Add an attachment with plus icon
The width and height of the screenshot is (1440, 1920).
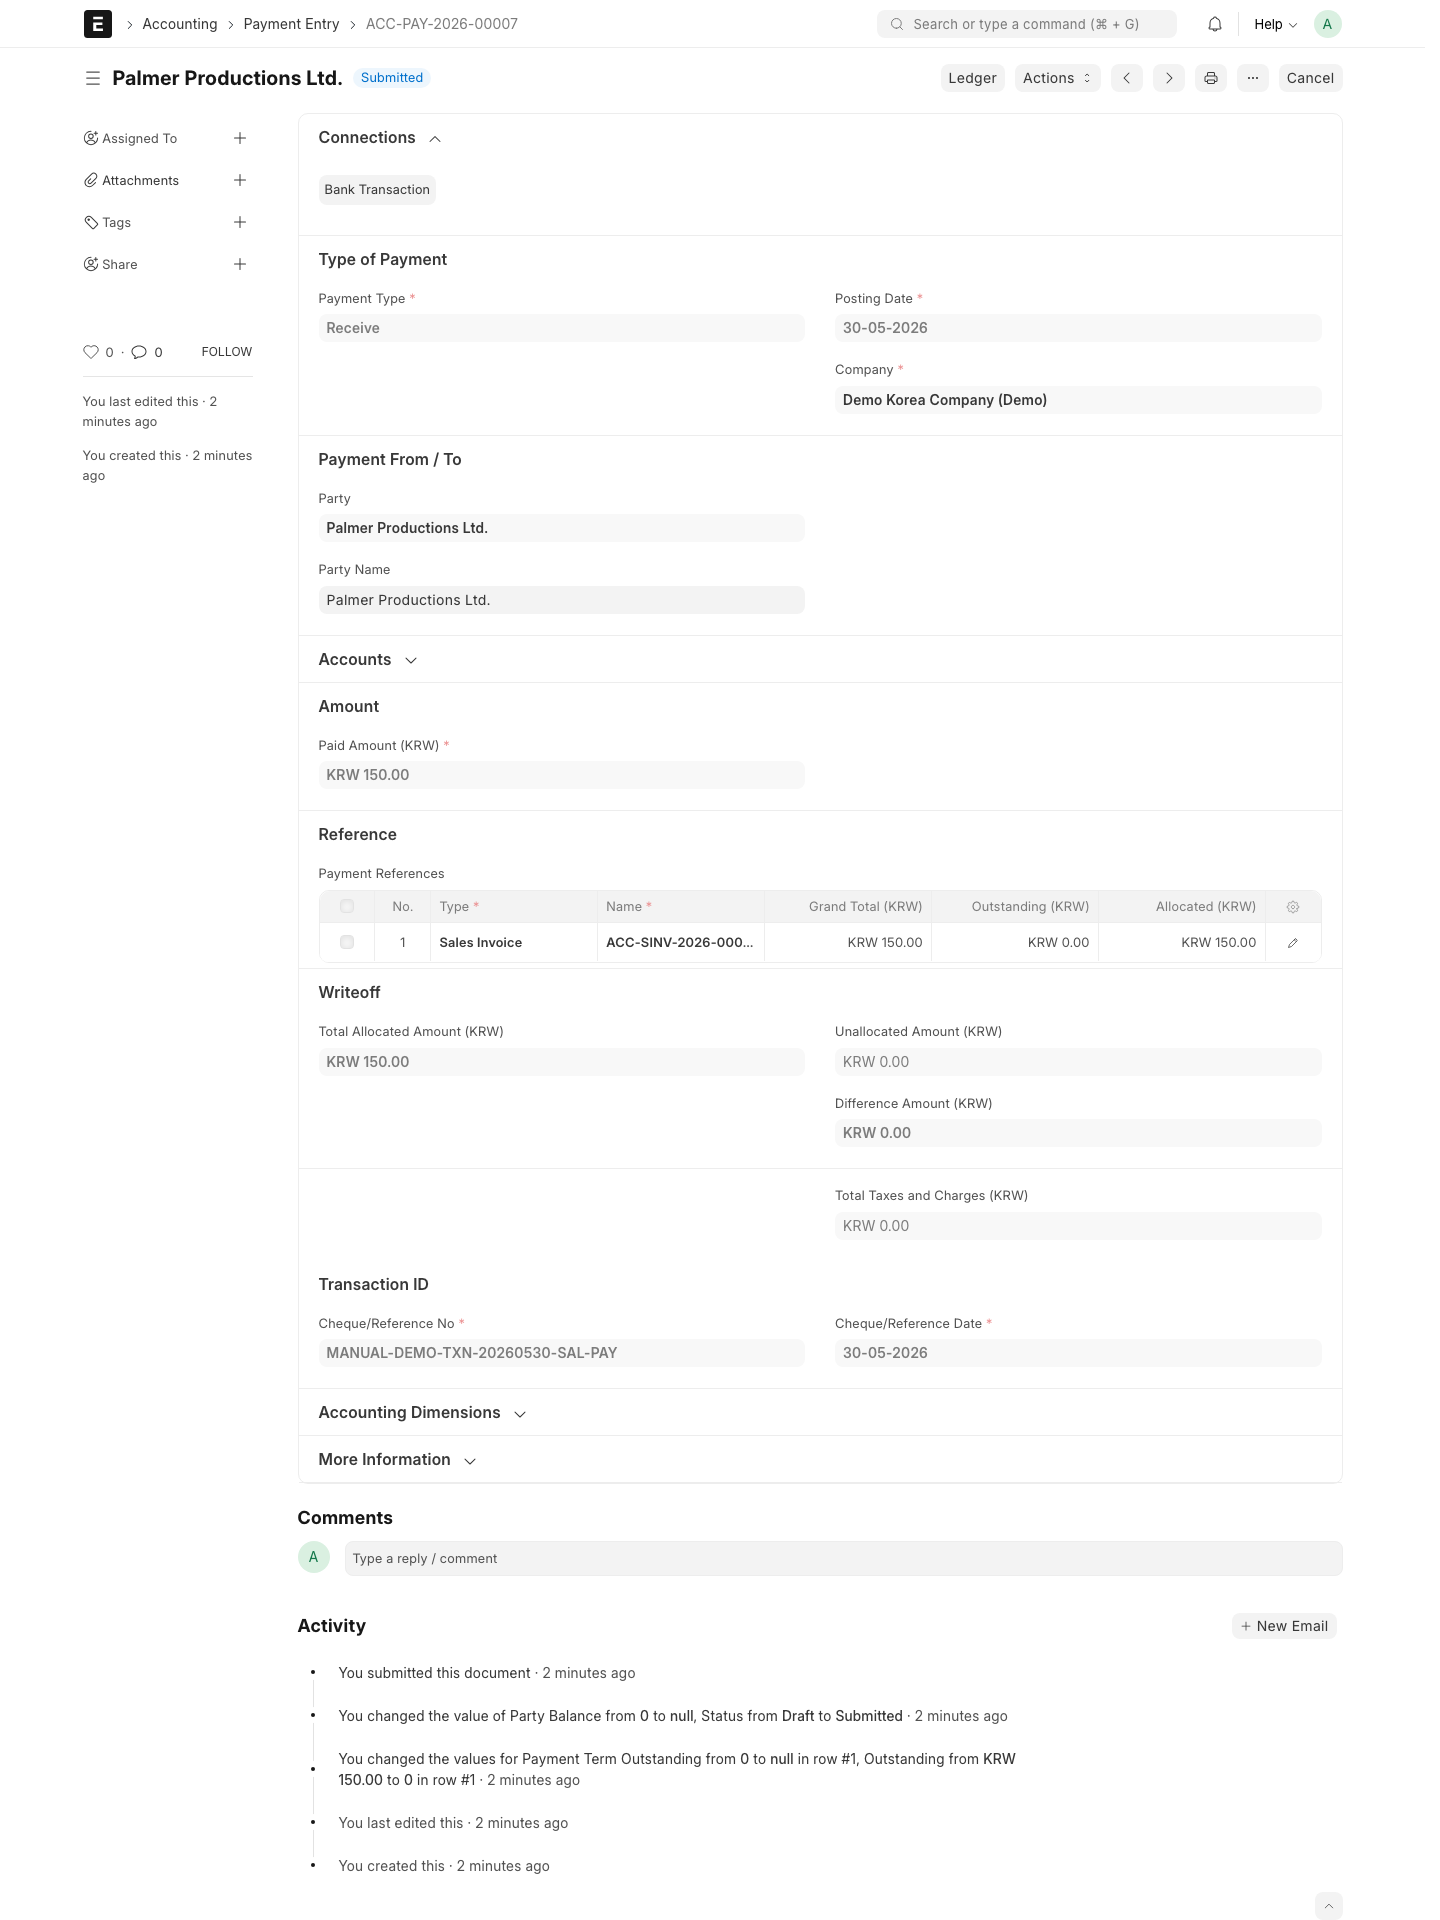click(240, 180)
